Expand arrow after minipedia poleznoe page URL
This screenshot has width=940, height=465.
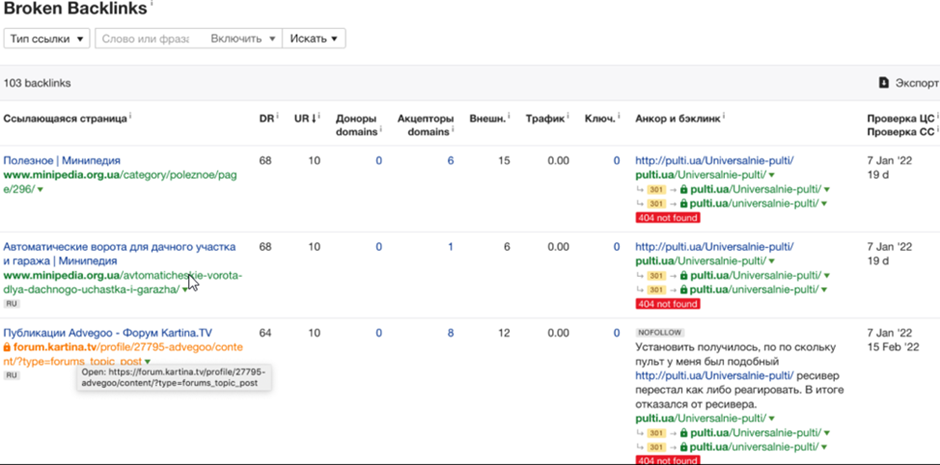pyautogui.click(x=40, y=189)
